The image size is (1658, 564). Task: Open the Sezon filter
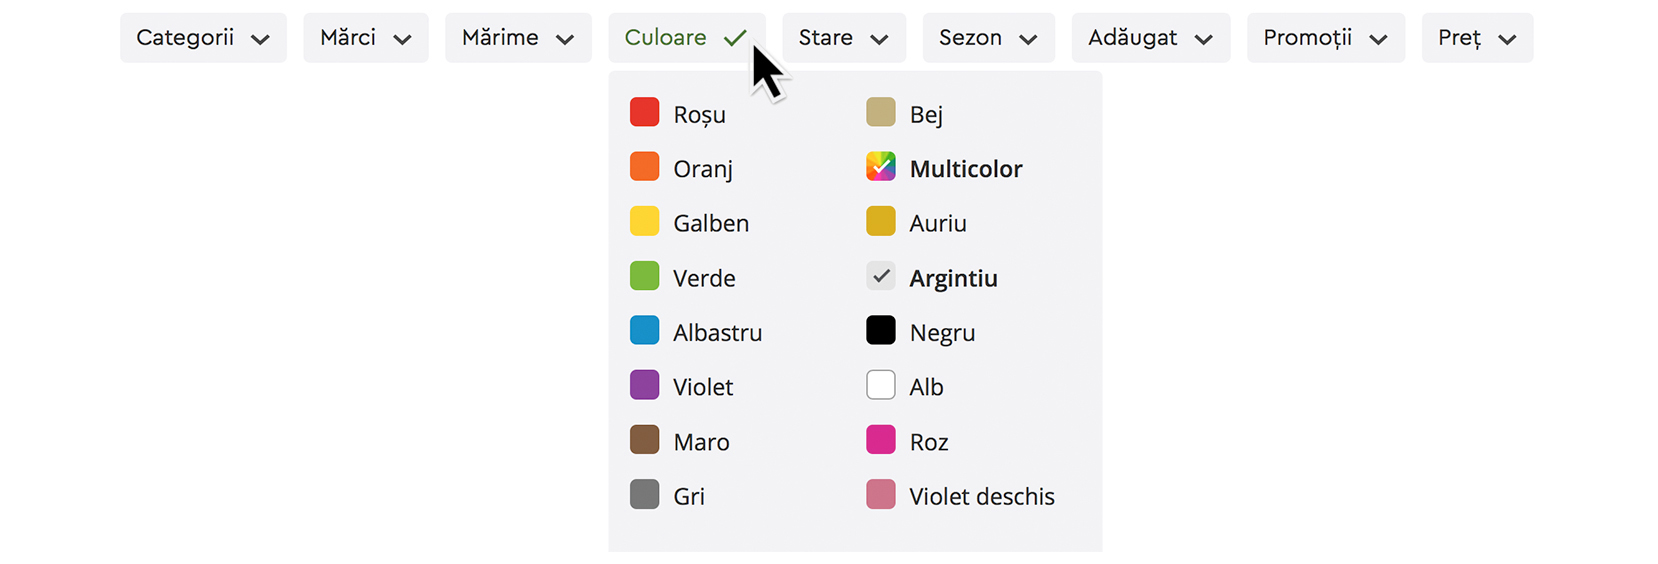tap(988, 38)
